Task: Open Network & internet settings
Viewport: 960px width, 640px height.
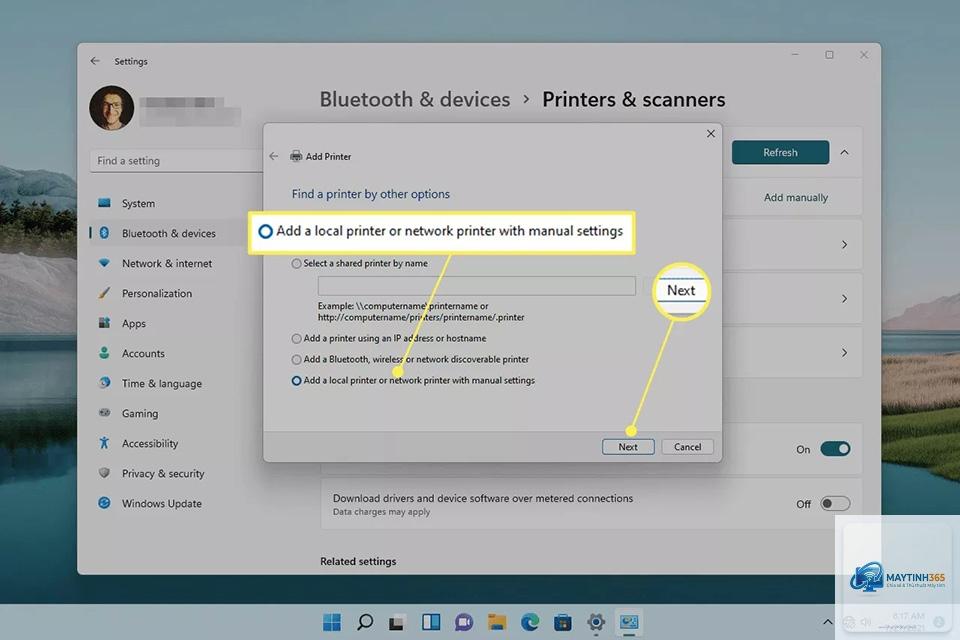Action: click(x=167, y=263)
